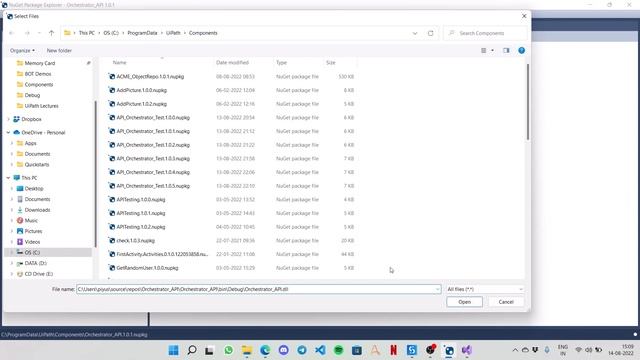This screenshot has height=360, width=640.
Task: Select Music in the navigation pane
Action: click(x=31, y=220)
